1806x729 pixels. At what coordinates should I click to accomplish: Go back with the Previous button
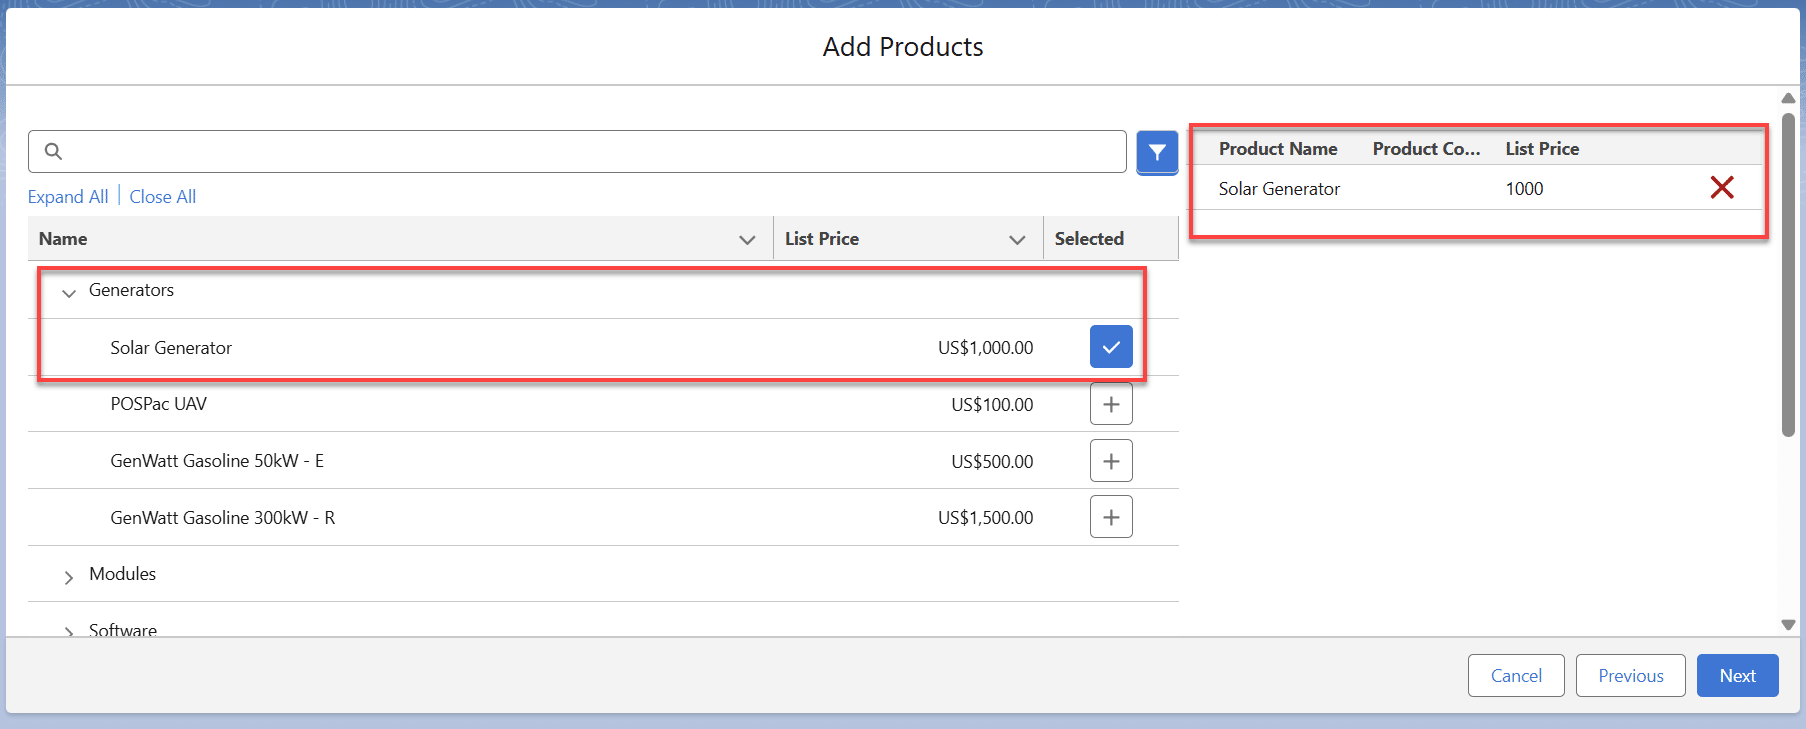pyautogui.click(x=1630, y=676)
